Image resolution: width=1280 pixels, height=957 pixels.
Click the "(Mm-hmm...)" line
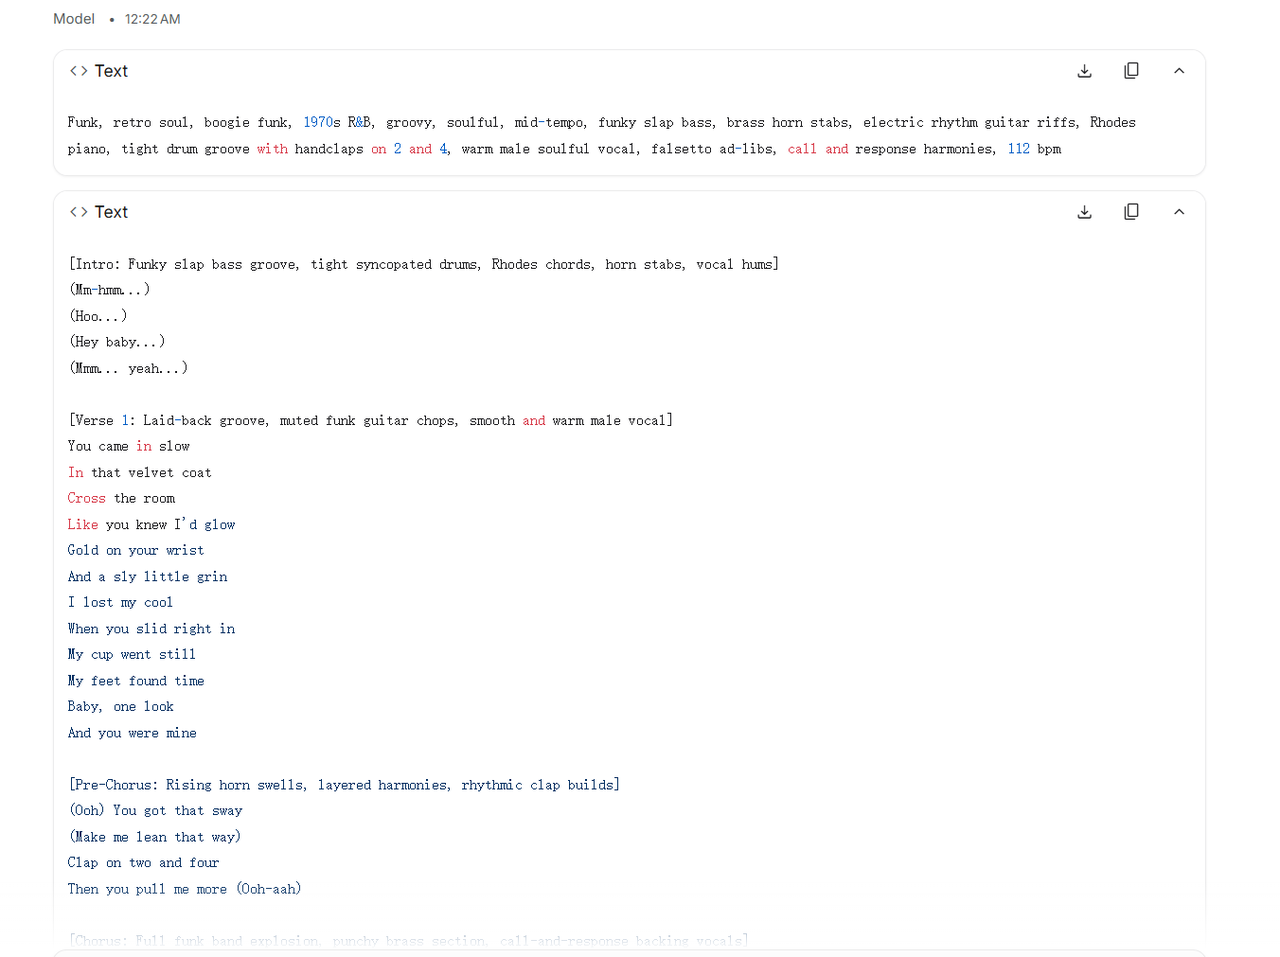[x=110, y=290]
